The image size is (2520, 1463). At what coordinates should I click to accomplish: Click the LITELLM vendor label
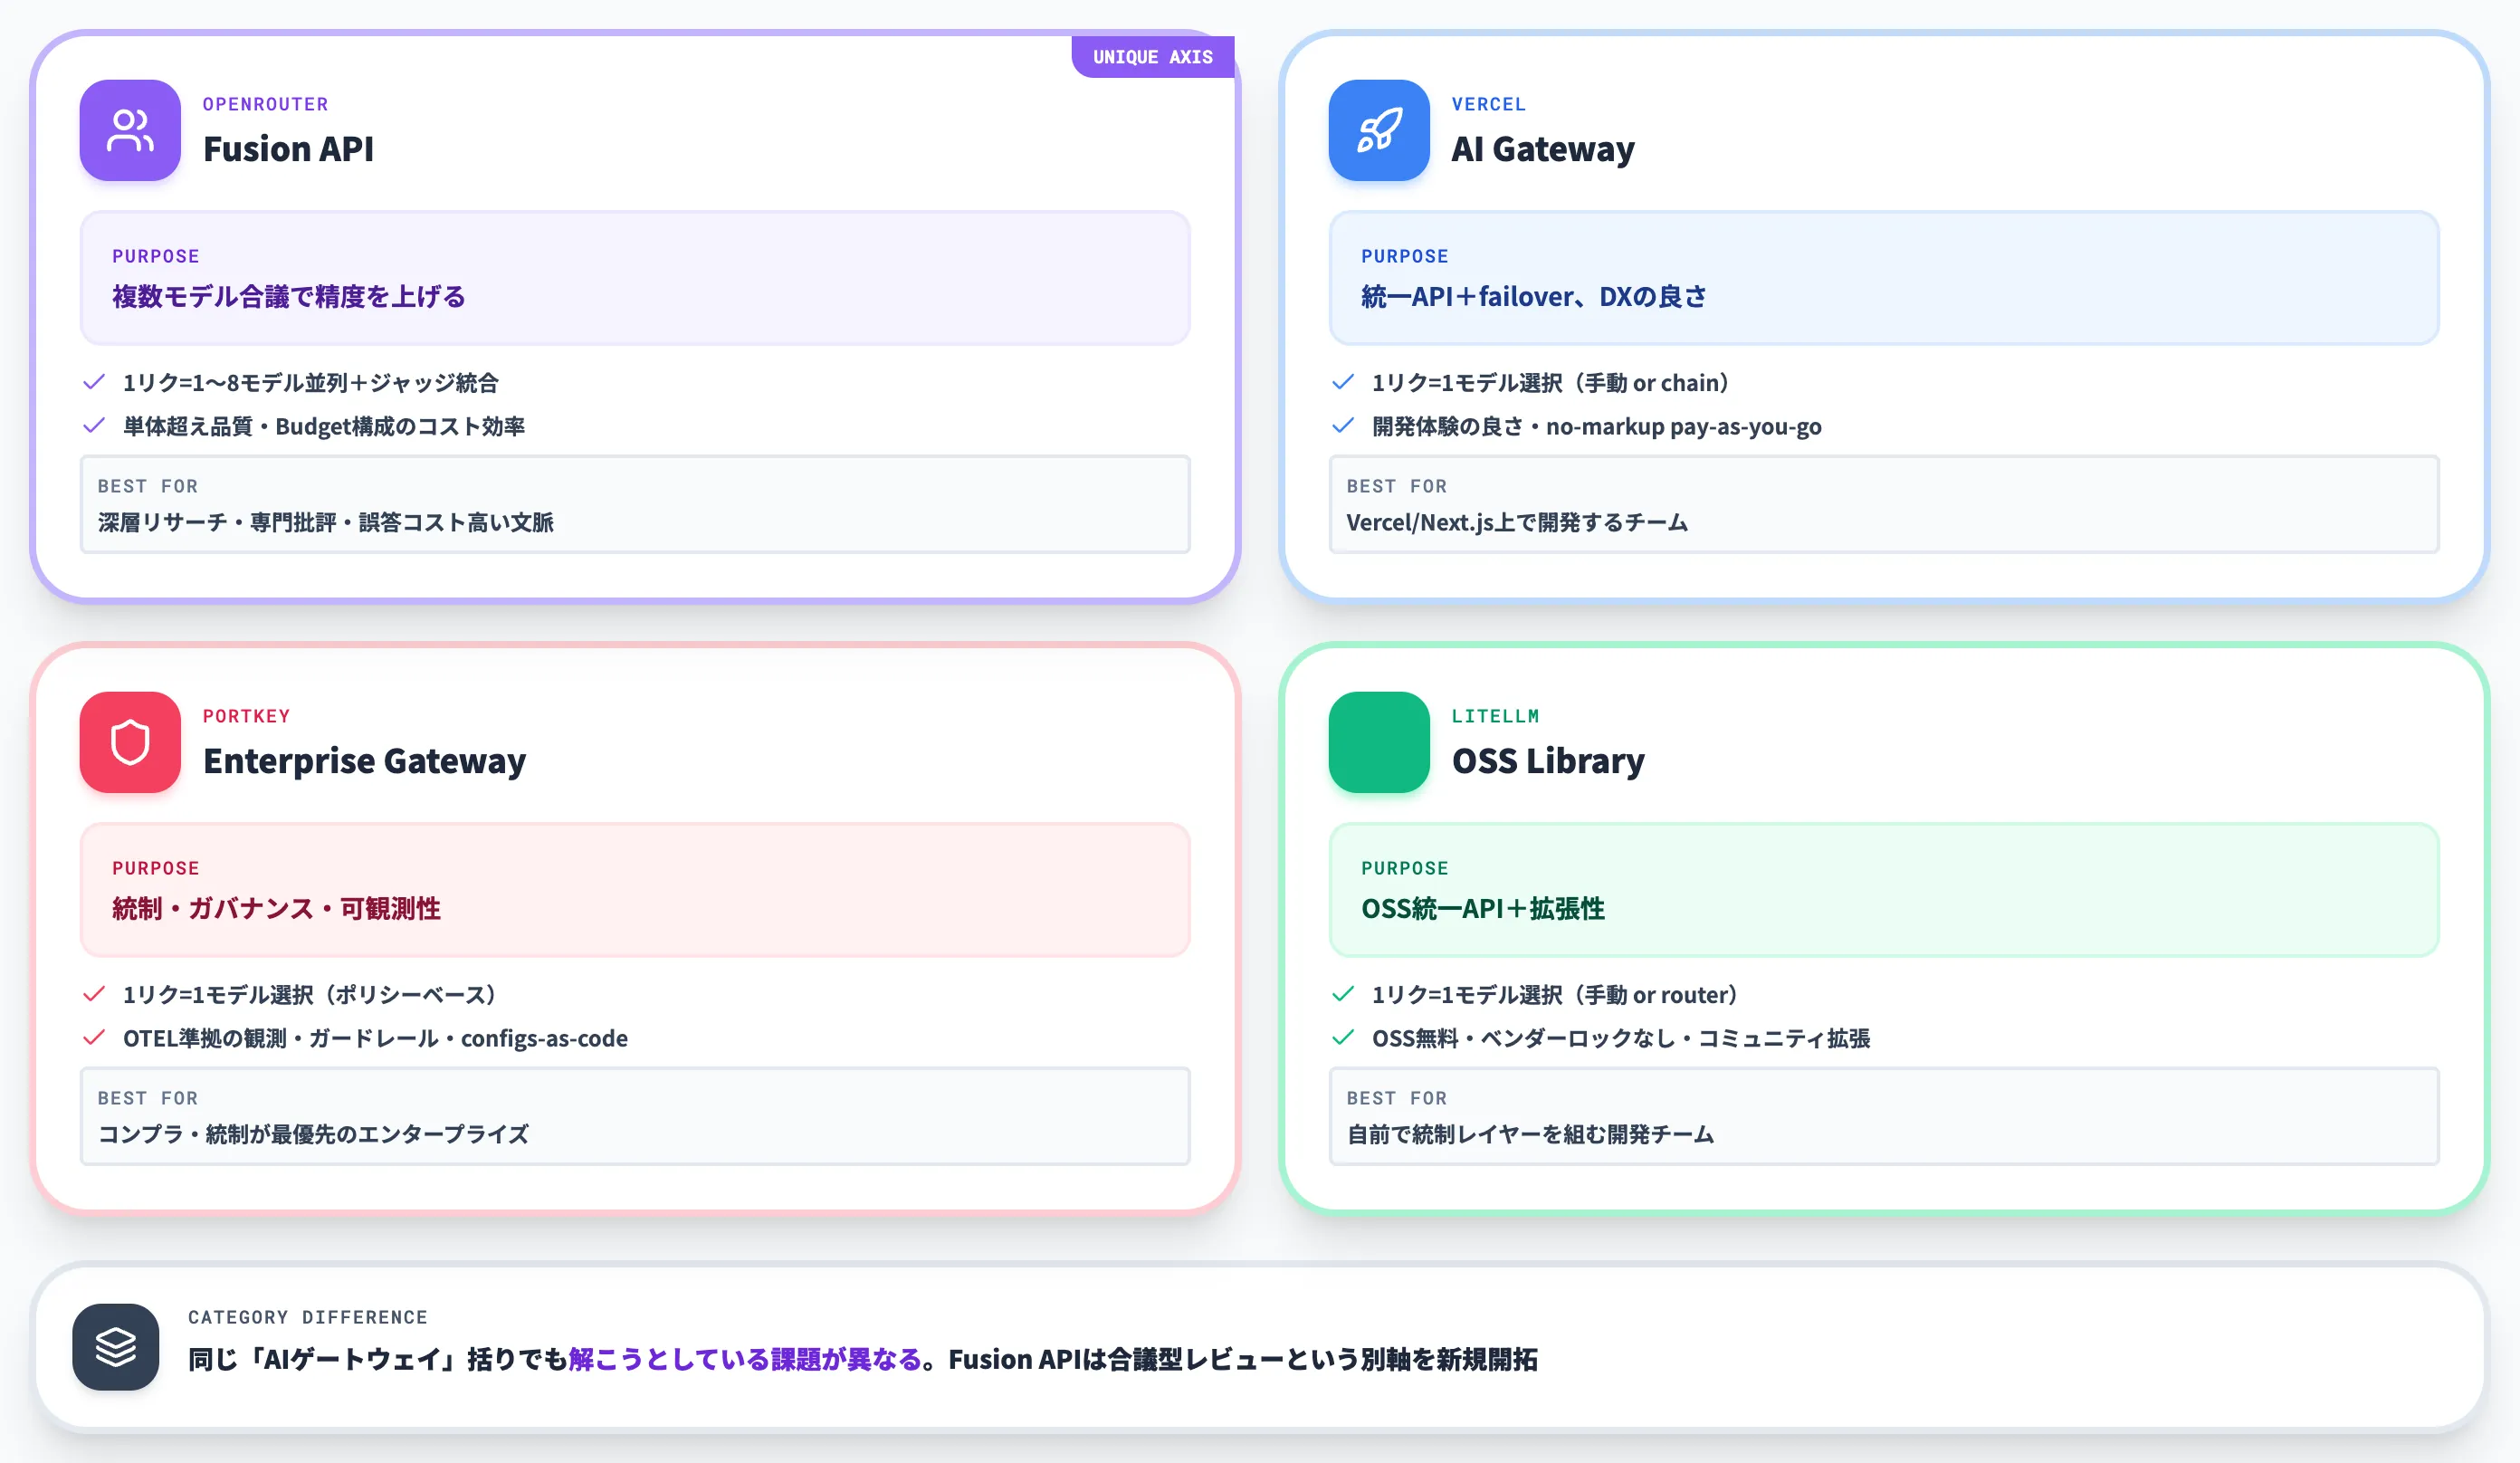(x=1495, y=716)
